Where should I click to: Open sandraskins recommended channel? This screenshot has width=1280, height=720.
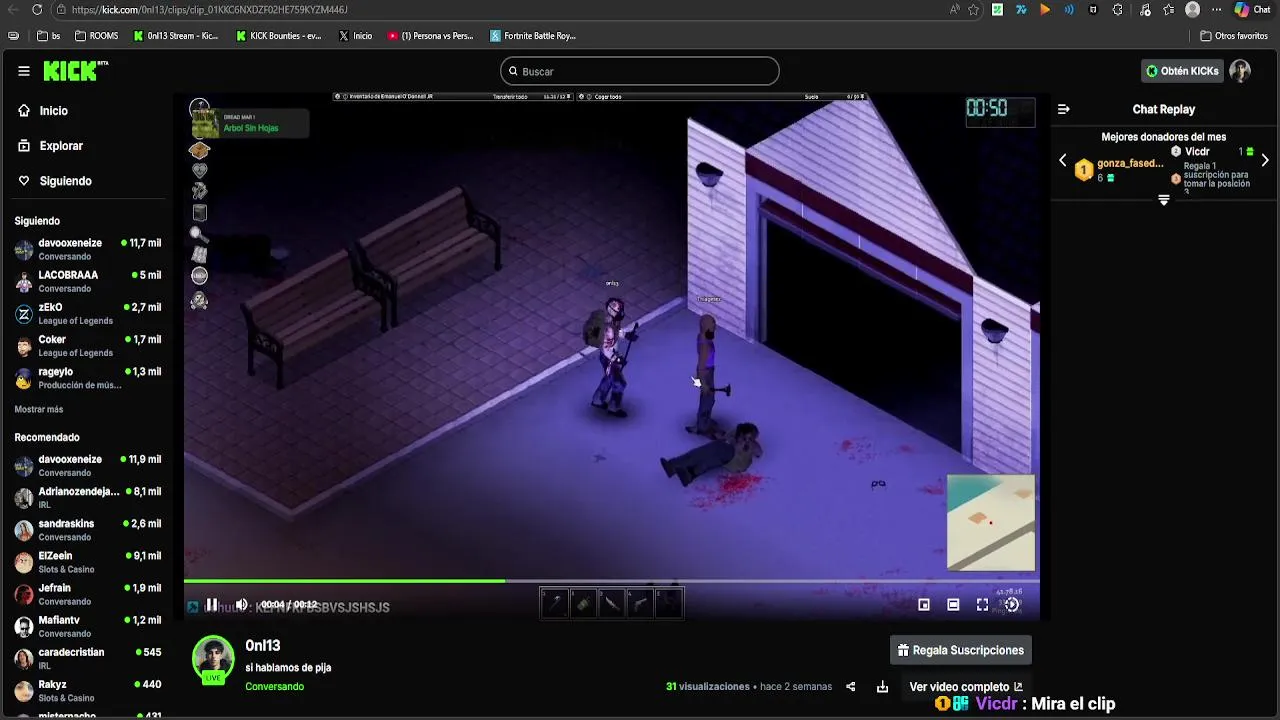pyautogui.click(x=88, y=530)
